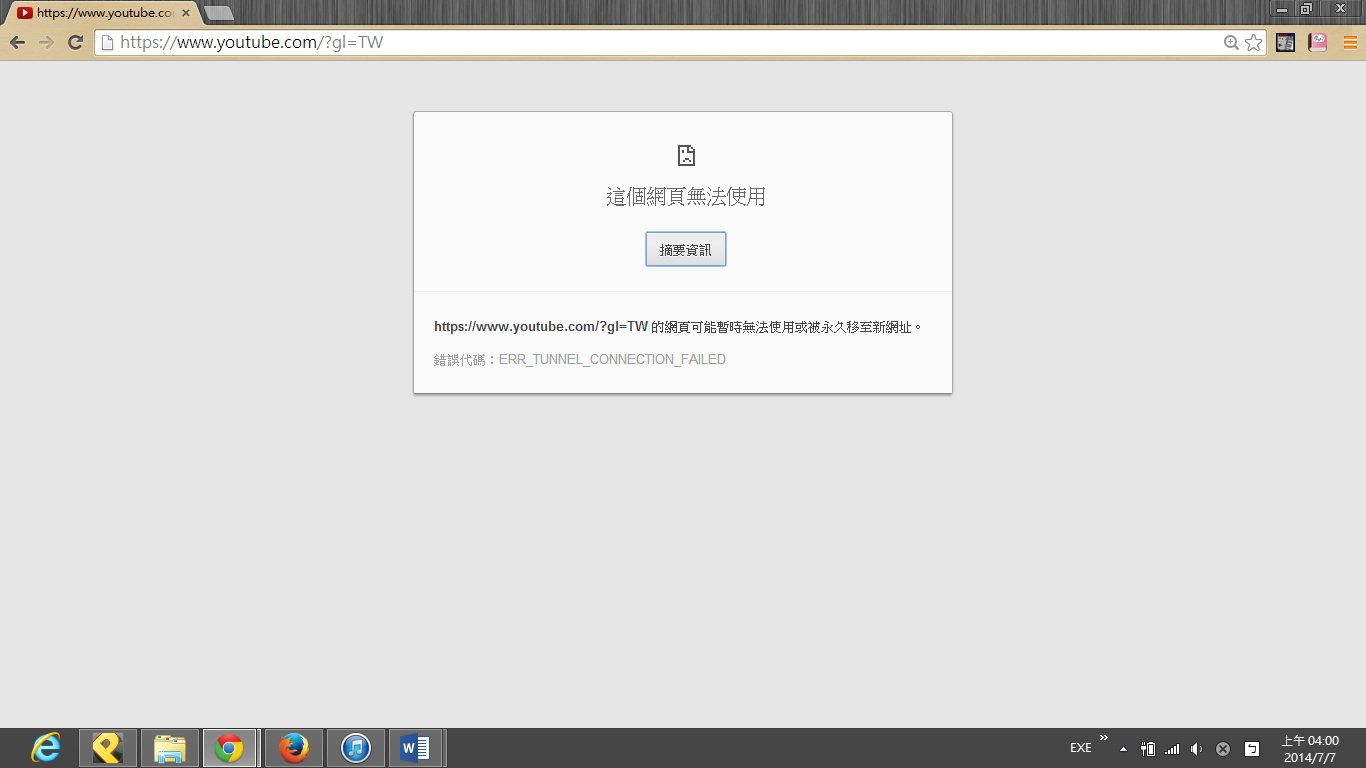Open the taskbar clock and date
The height and width of the screenshot is (768, 1366).
pos(1310,749)
